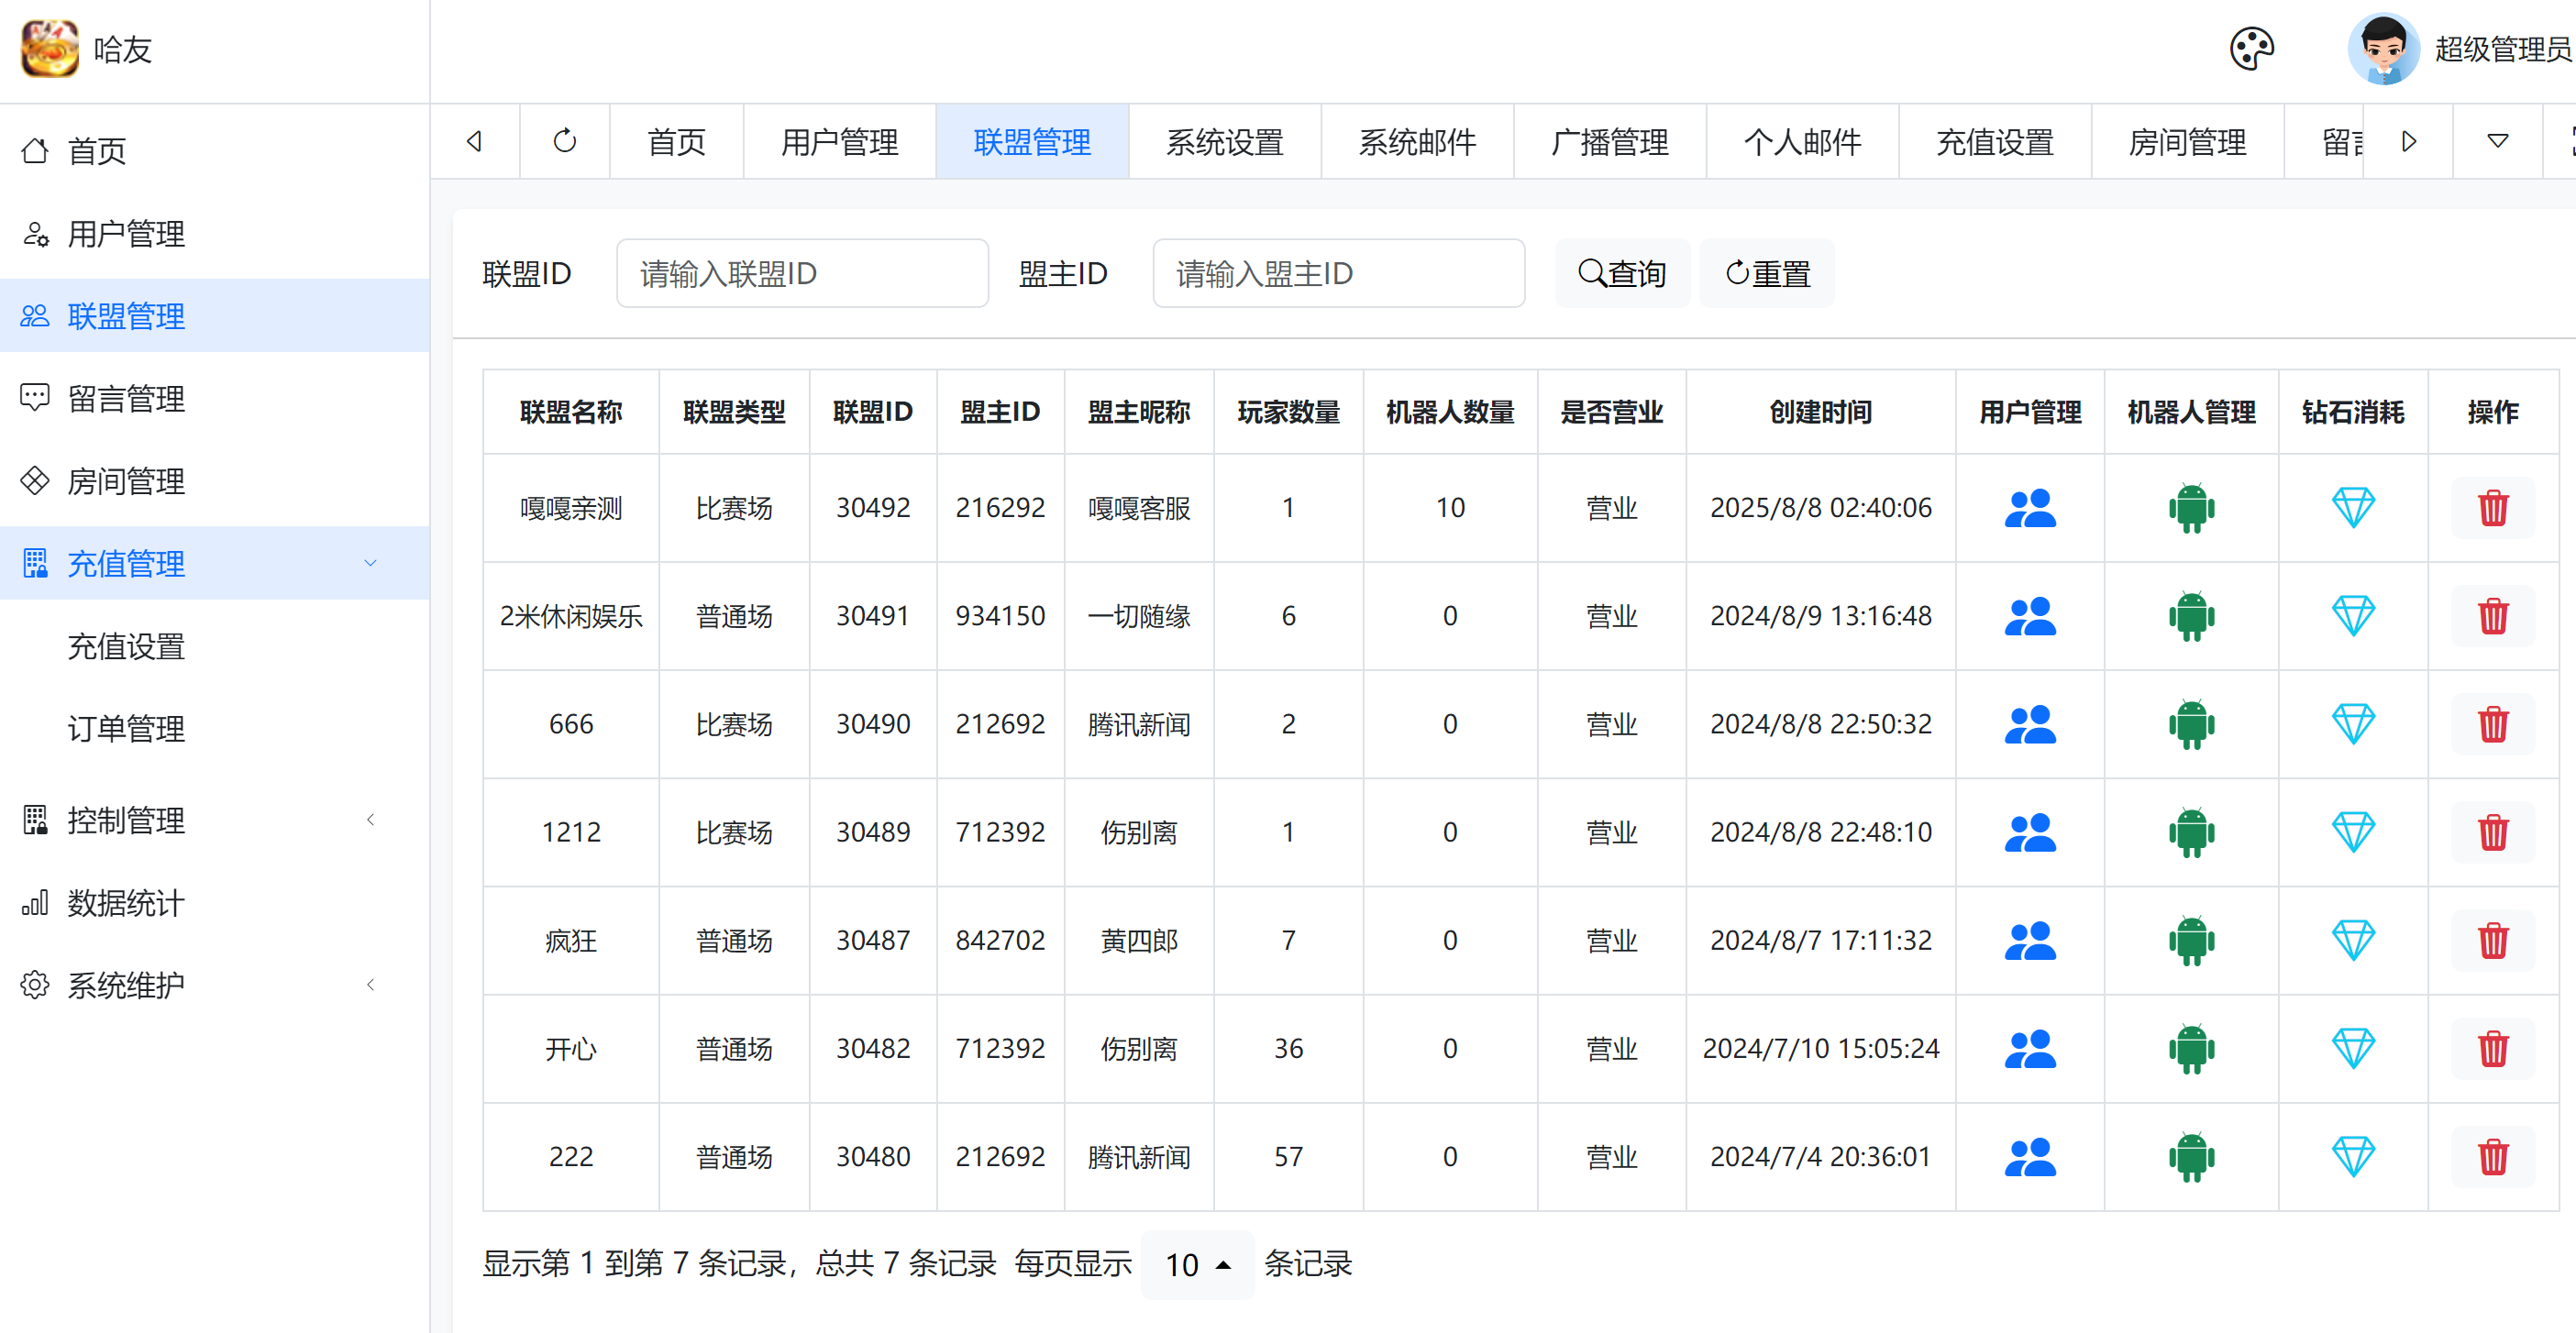The image size is (2576, 1333).
Task: Open robot management for 开心 alliance
Action: 2191,1049
